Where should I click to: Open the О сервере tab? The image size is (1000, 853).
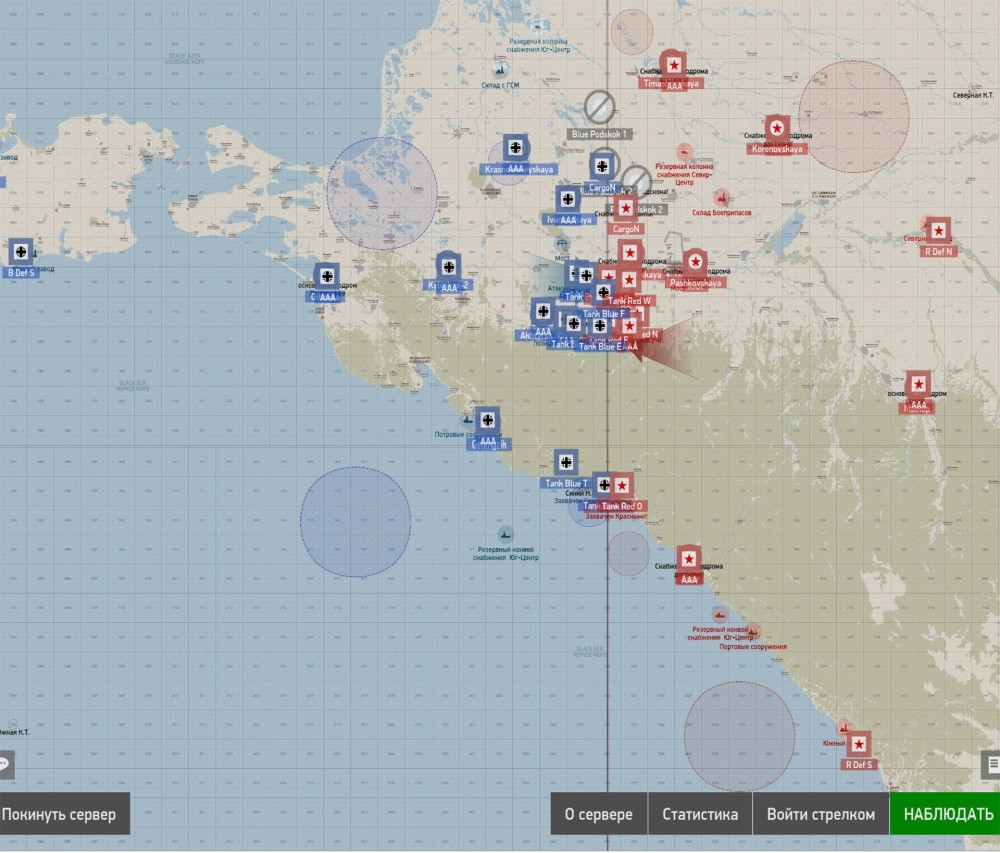(x=598, y=814)
